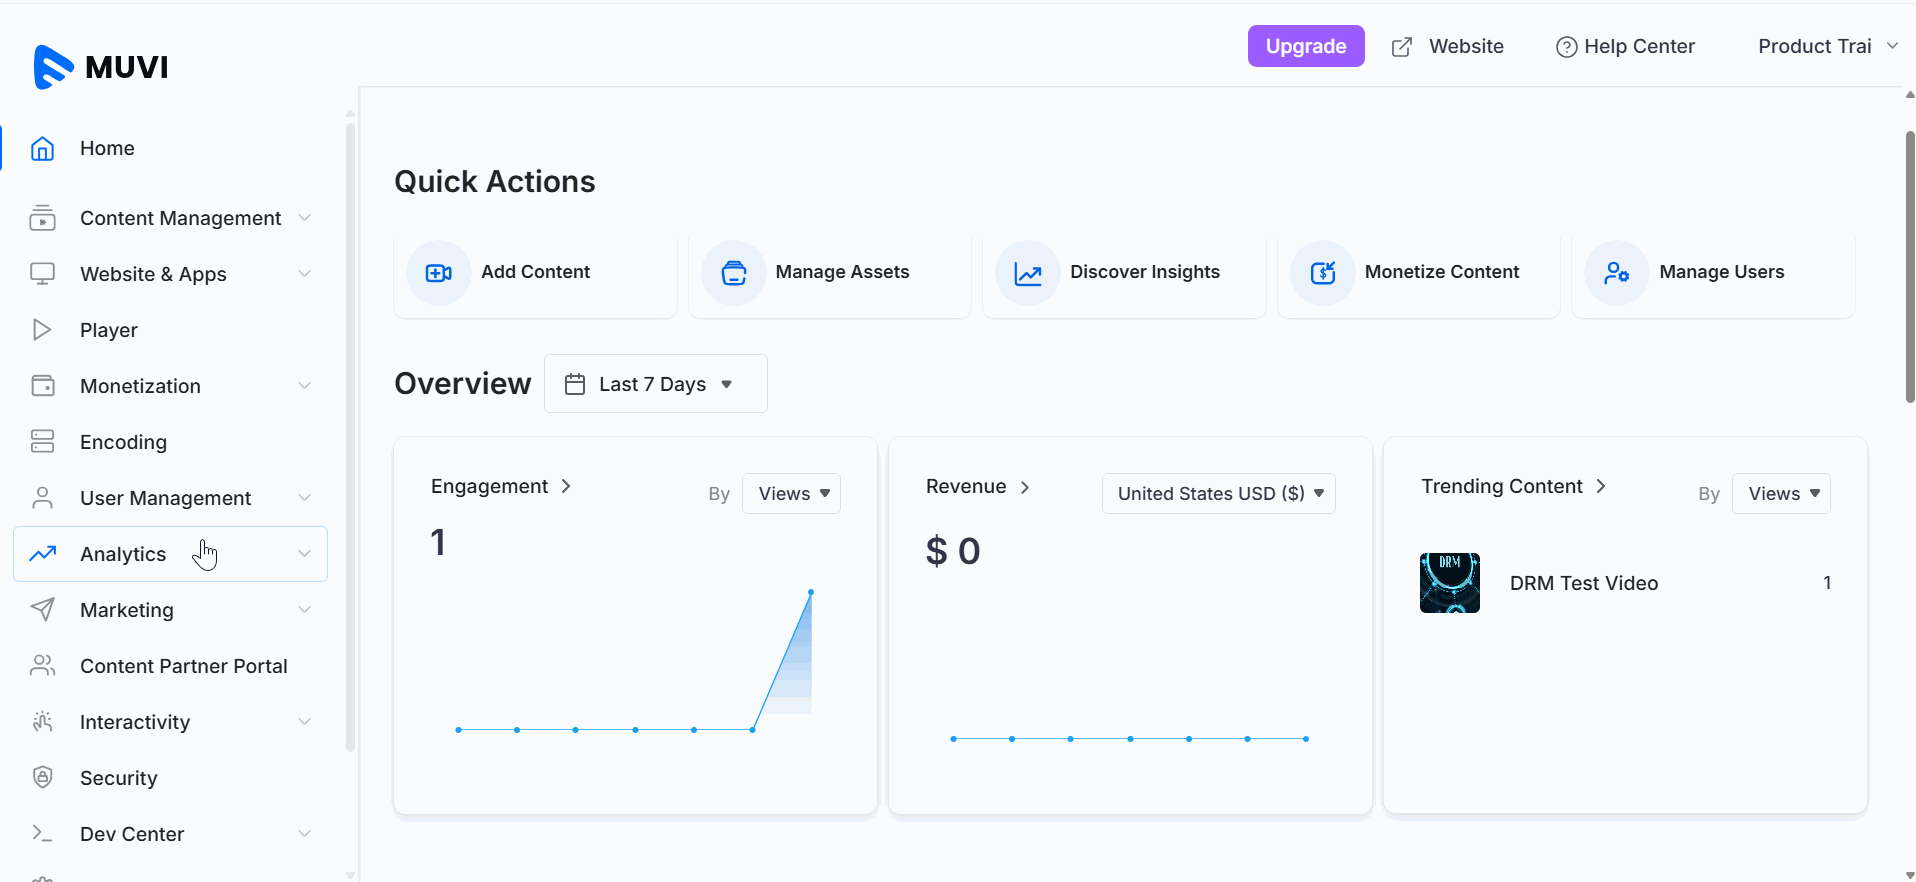Image resolution: width=1916 pixels, height=882 pixels.
Task: Click the Add Content camera icon
Action: [x=438, y=273]
